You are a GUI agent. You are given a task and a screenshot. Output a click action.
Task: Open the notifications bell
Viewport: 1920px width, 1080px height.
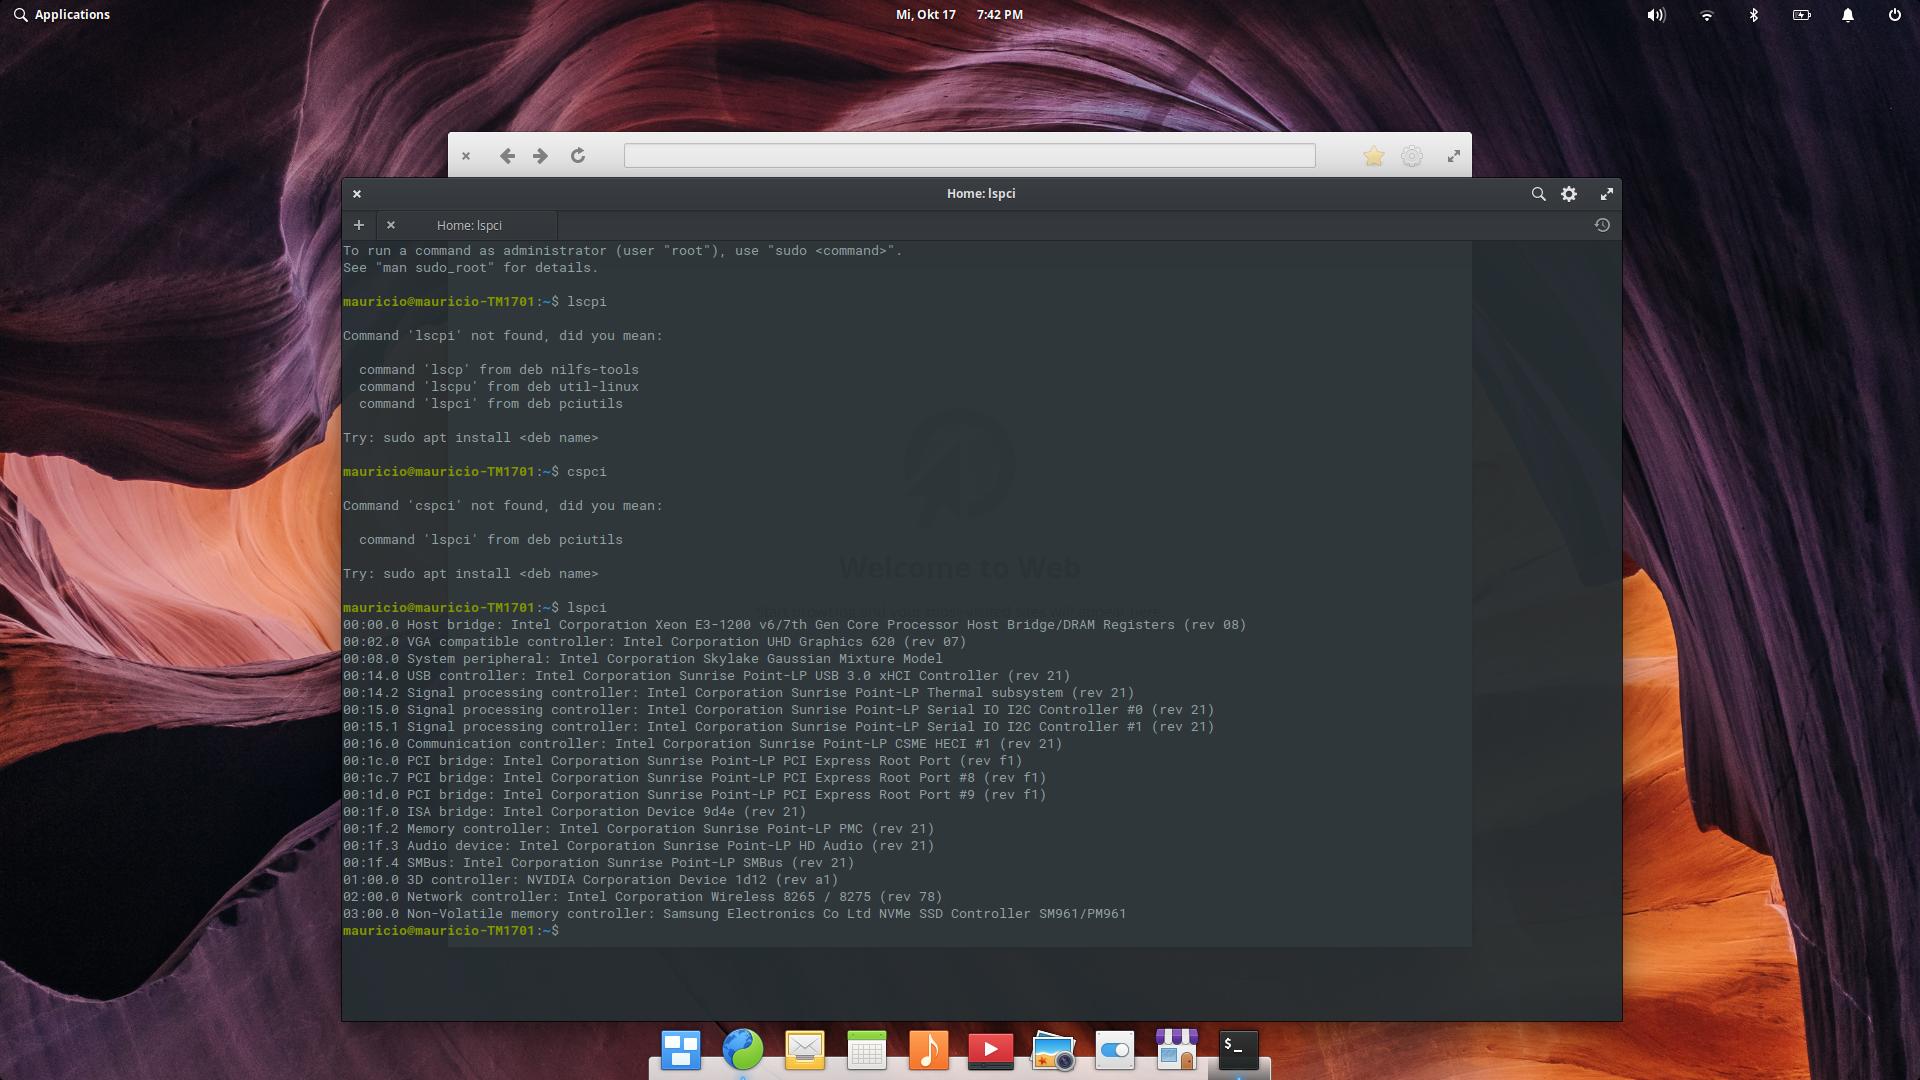[x=1848, y=15]
